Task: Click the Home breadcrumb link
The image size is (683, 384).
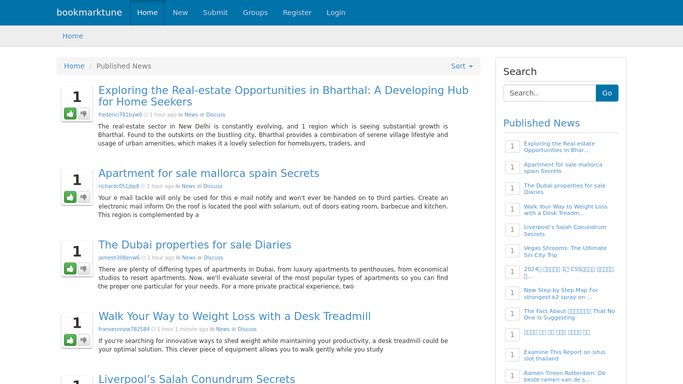Action: click(74, 66)
